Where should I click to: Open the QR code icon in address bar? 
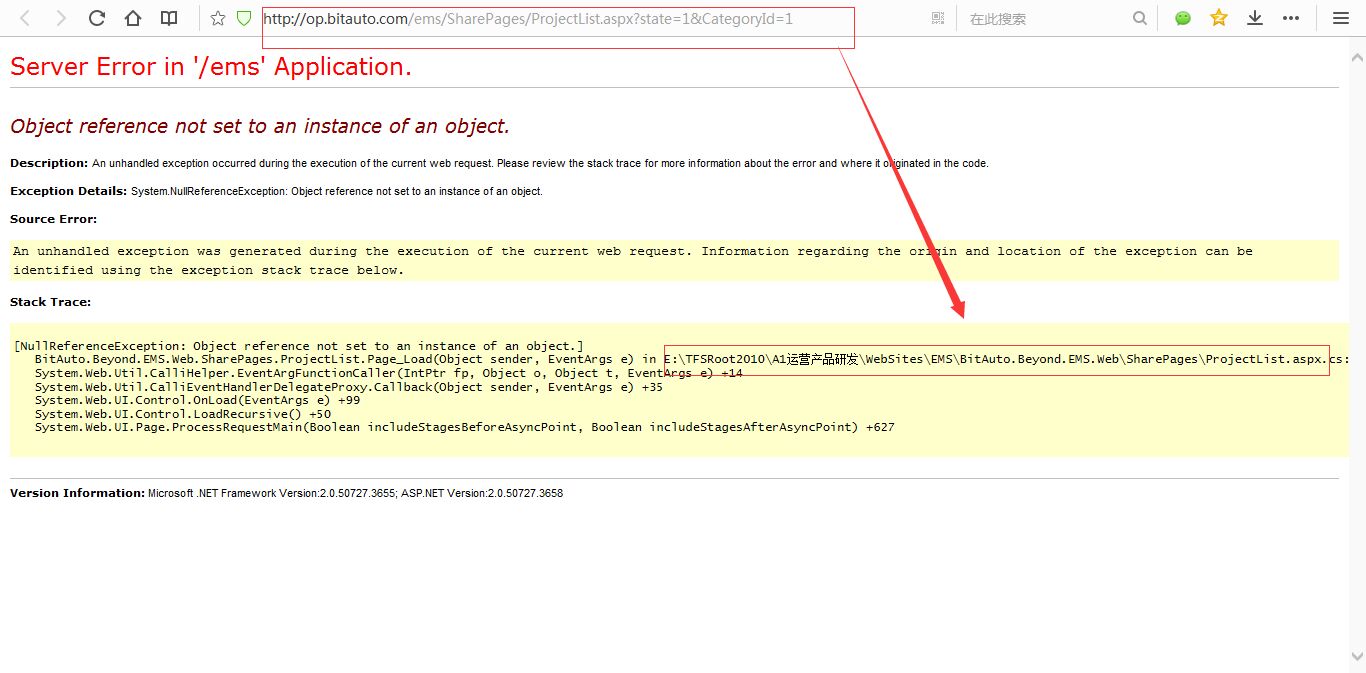(938, 18)
